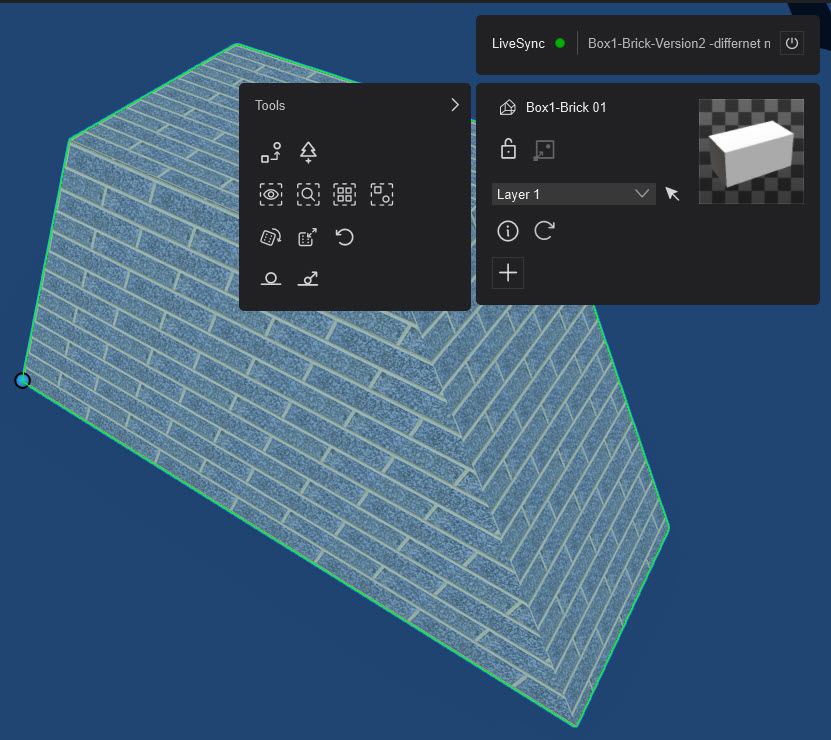Toggle the lock on Box1-Brick 01
The image size is (831, 740).
507,148
